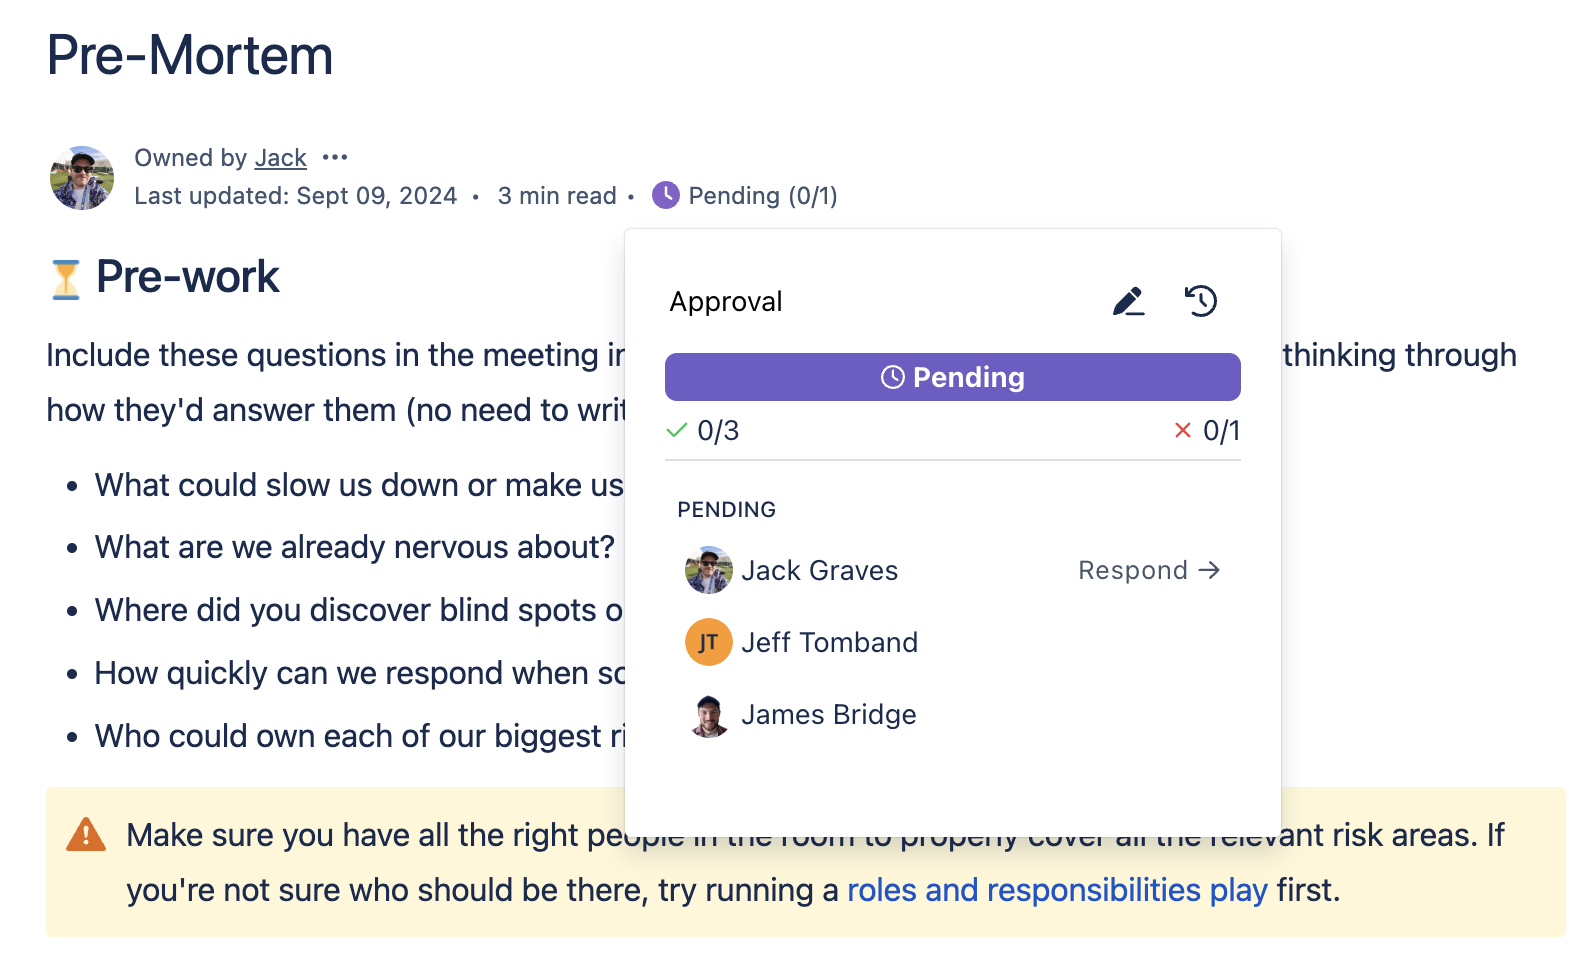The height and width of the screenshot is (960, 1592).
Task: Click Respond next to Jack Graves
Action: [1148, 570]
